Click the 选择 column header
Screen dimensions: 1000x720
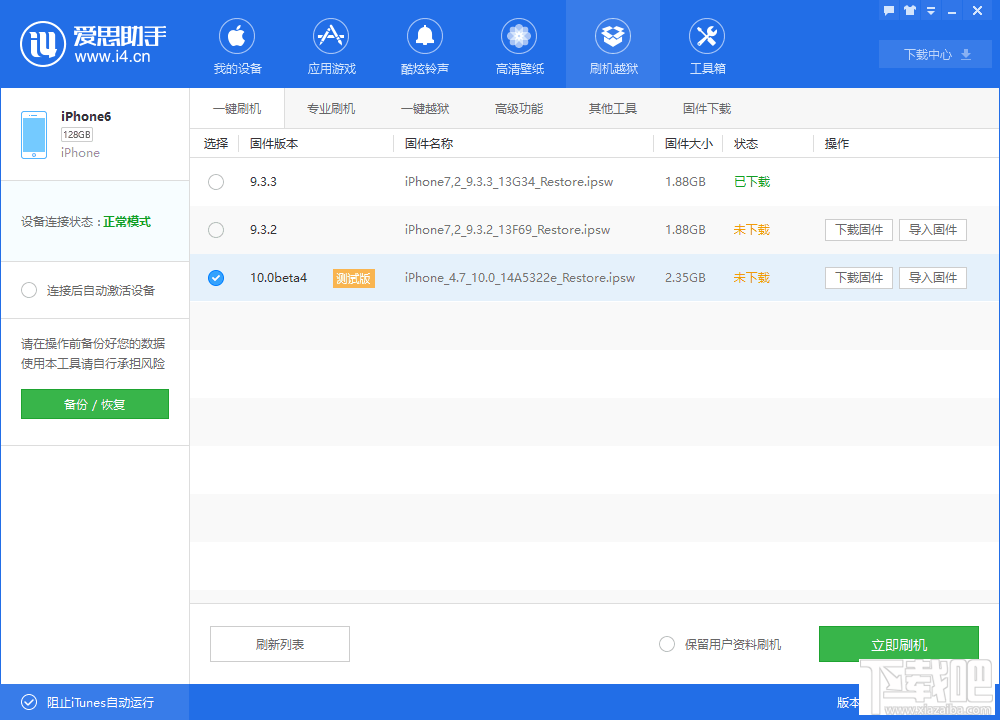[216, 143]
